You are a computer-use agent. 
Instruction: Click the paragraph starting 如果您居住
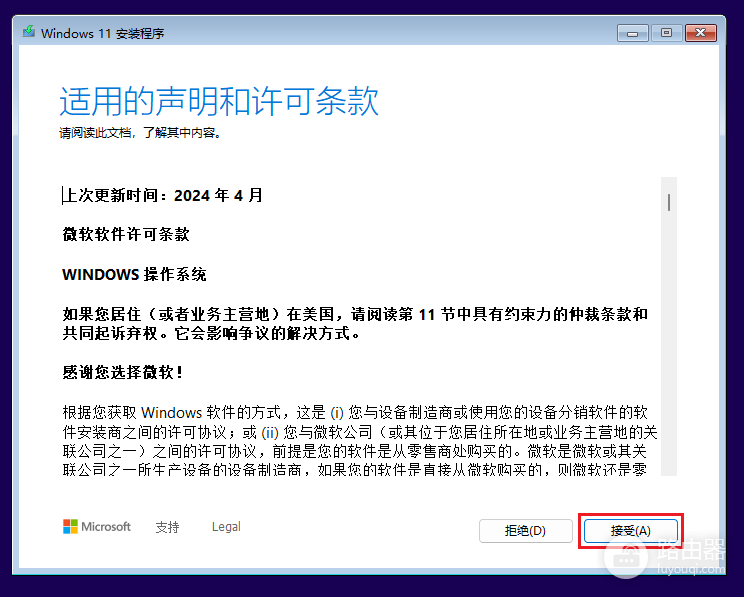tap(355, 324)
